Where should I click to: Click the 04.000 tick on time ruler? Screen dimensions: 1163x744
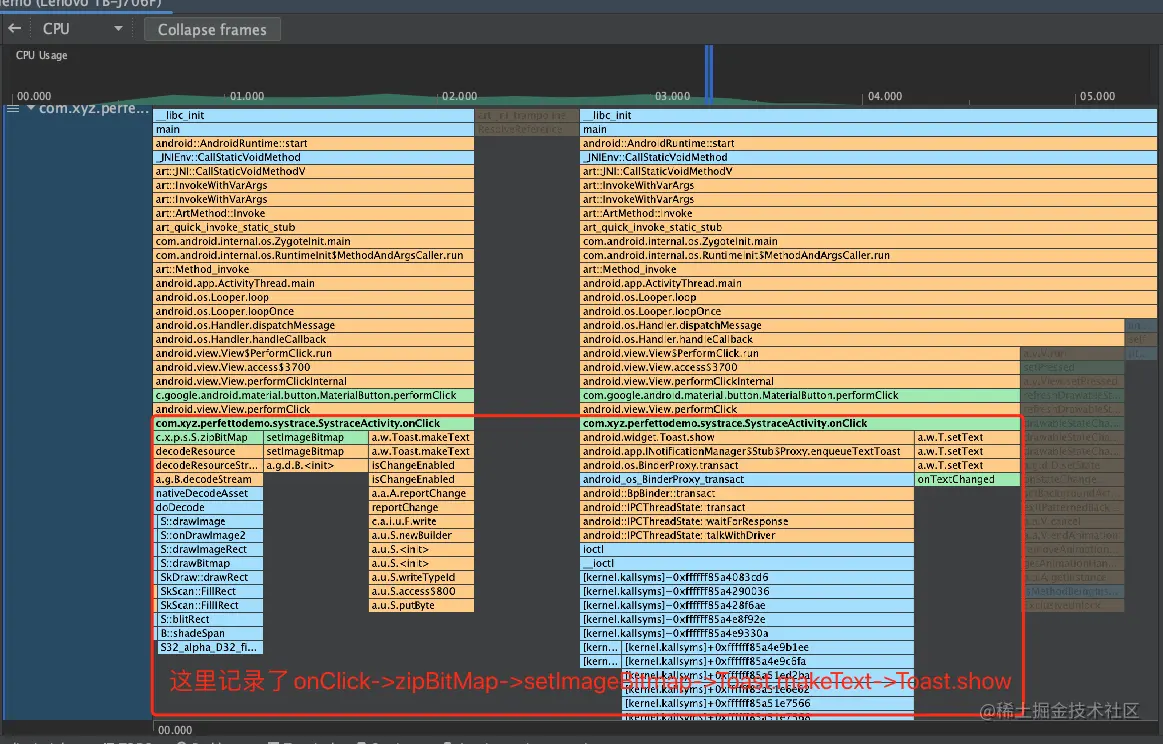[885, 96]
